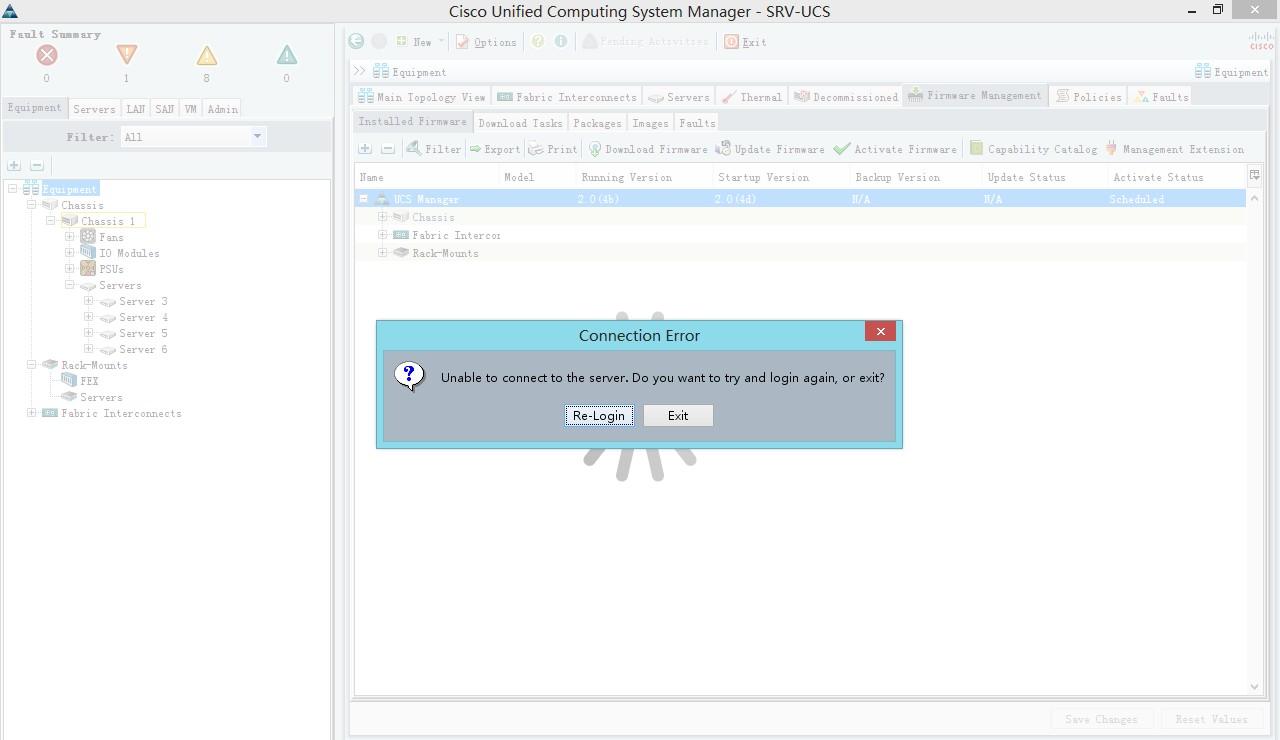This screenshot has height=740, width=1280.
Task: Select Server 4 in the tree
Action: [143, 317]
